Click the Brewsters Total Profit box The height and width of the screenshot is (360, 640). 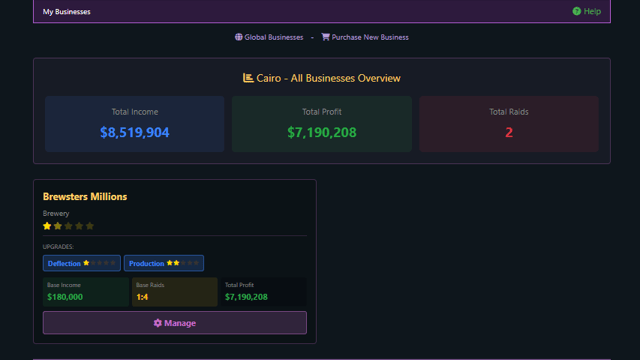point(264,292)
